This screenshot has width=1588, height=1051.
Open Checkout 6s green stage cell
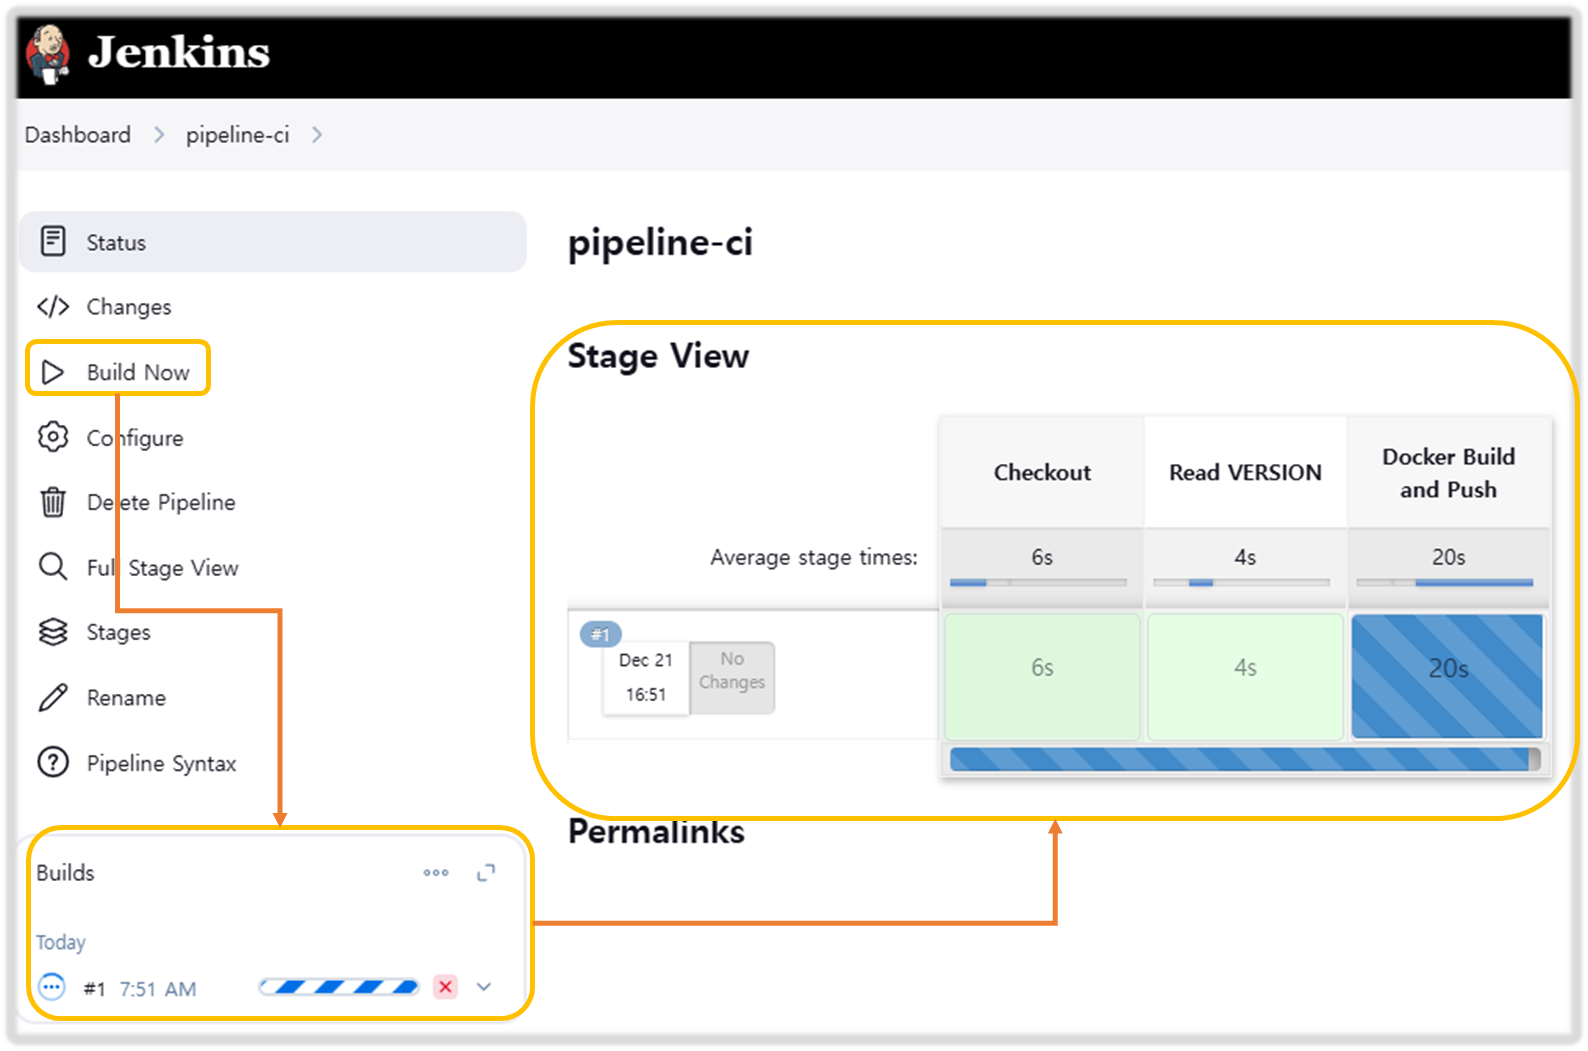[1042, 676]
